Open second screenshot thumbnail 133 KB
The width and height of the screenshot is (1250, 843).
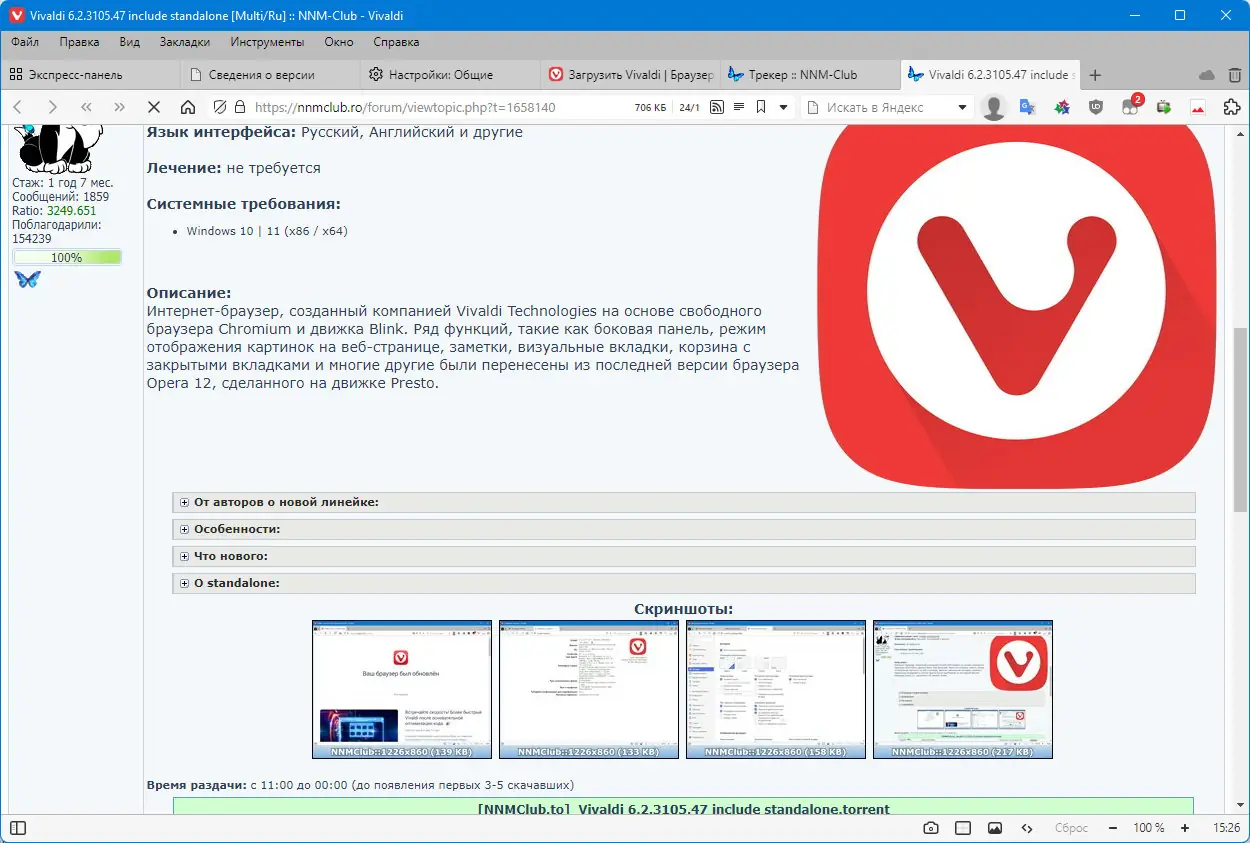589,689
